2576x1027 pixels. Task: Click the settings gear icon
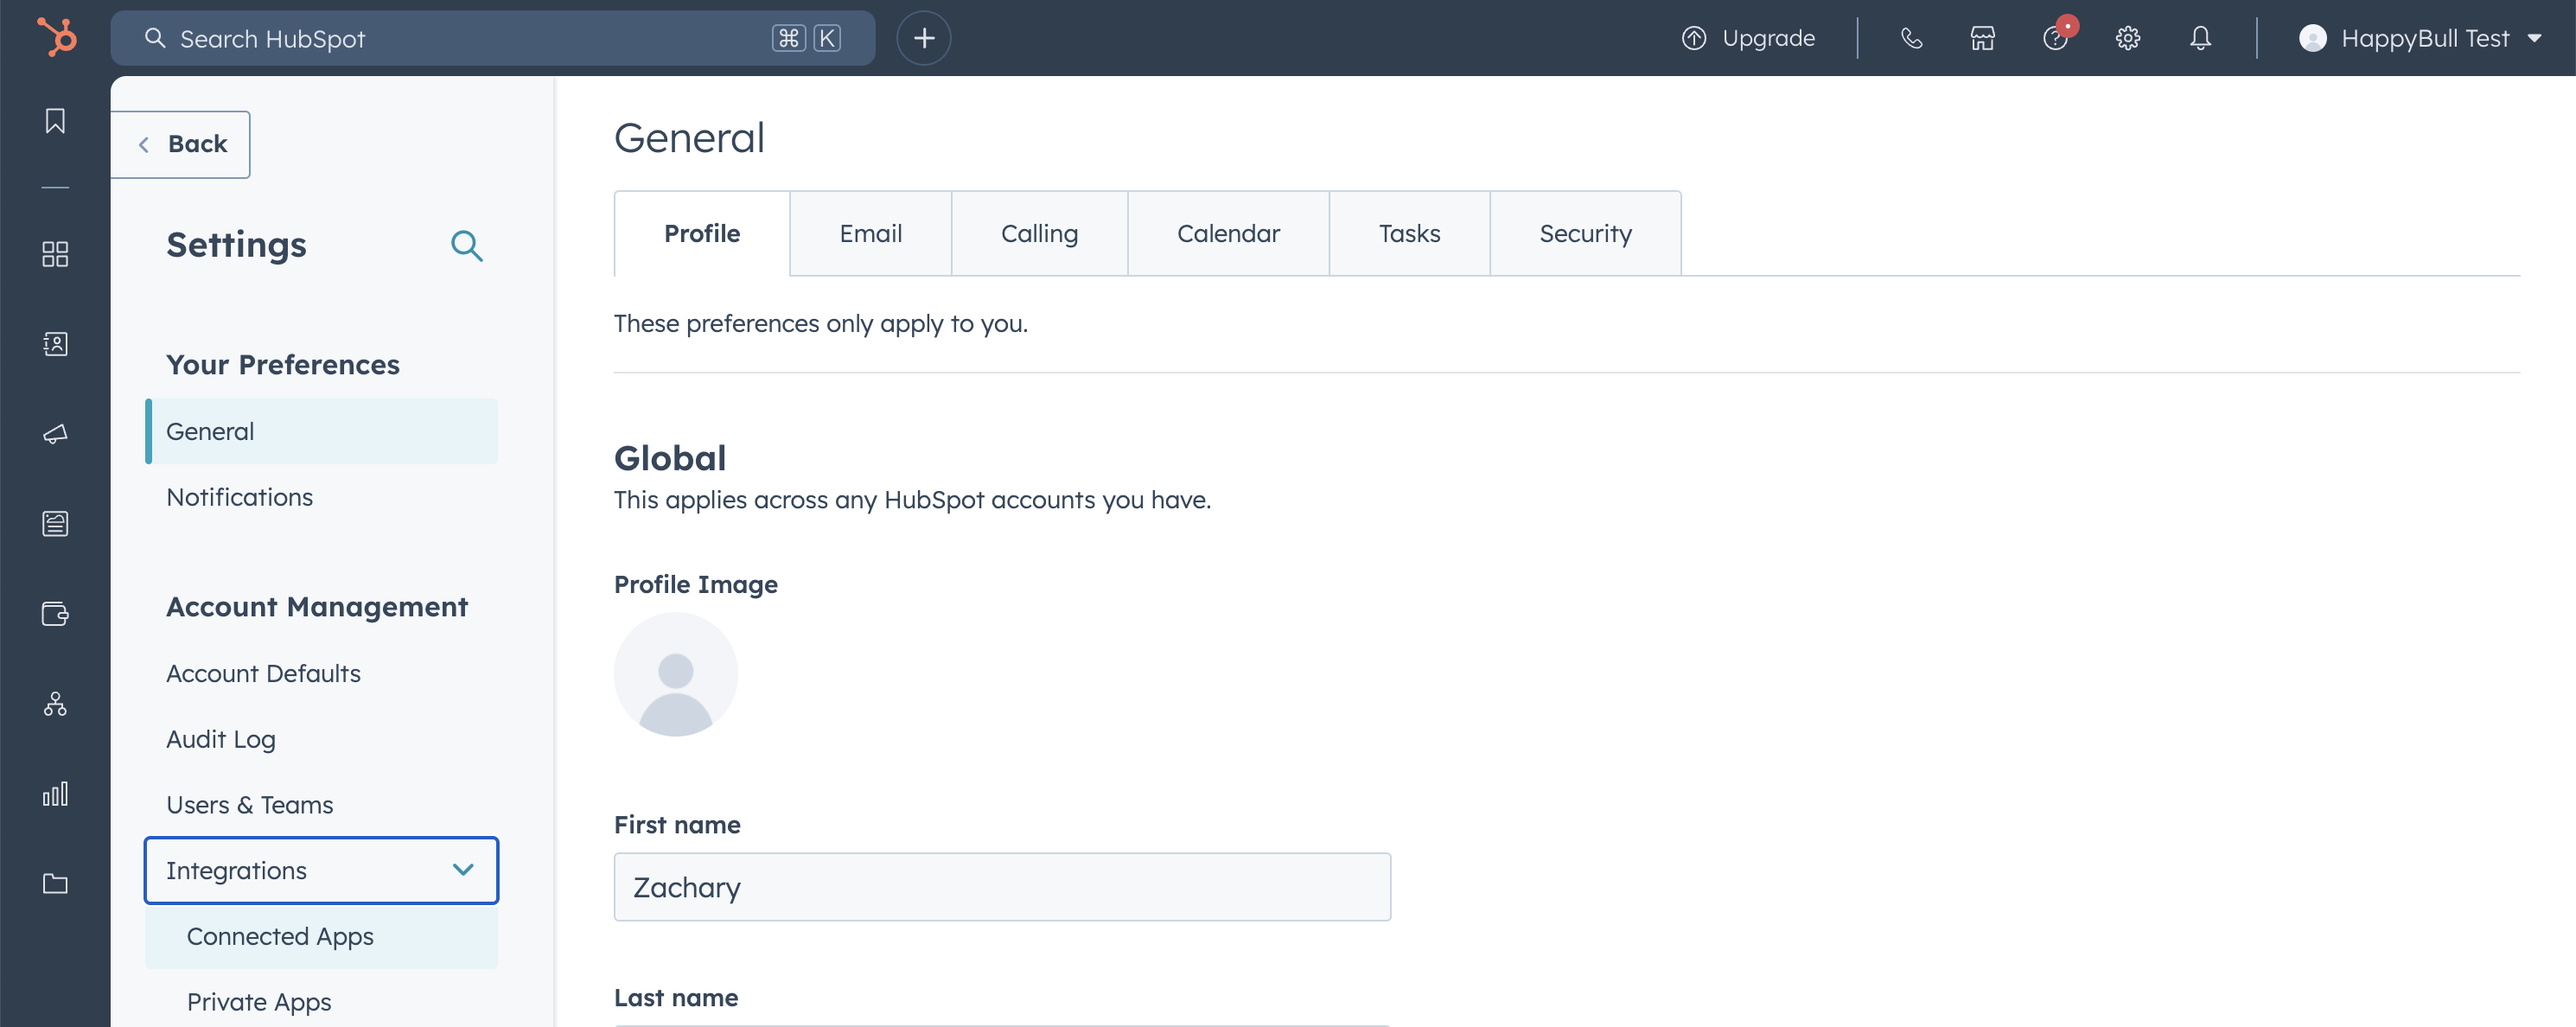pos(2128,38)
